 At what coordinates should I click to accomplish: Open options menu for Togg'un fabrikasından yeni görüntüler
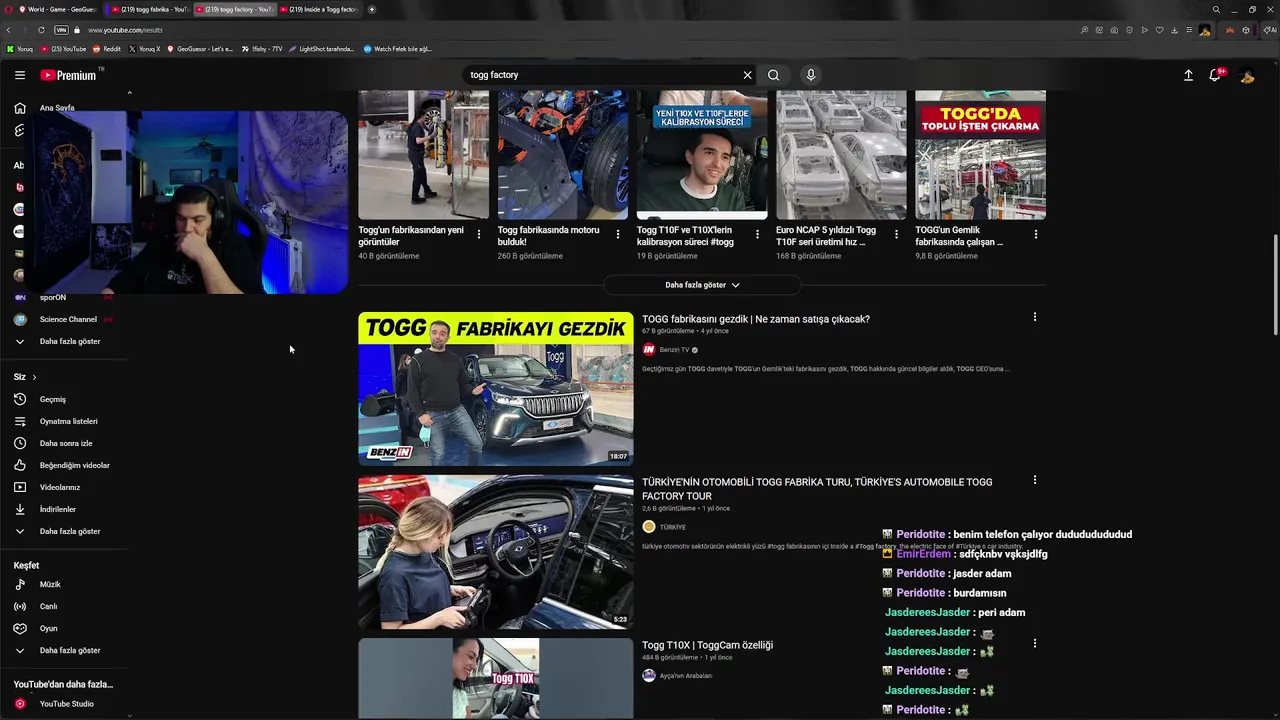tap(479, 234)
